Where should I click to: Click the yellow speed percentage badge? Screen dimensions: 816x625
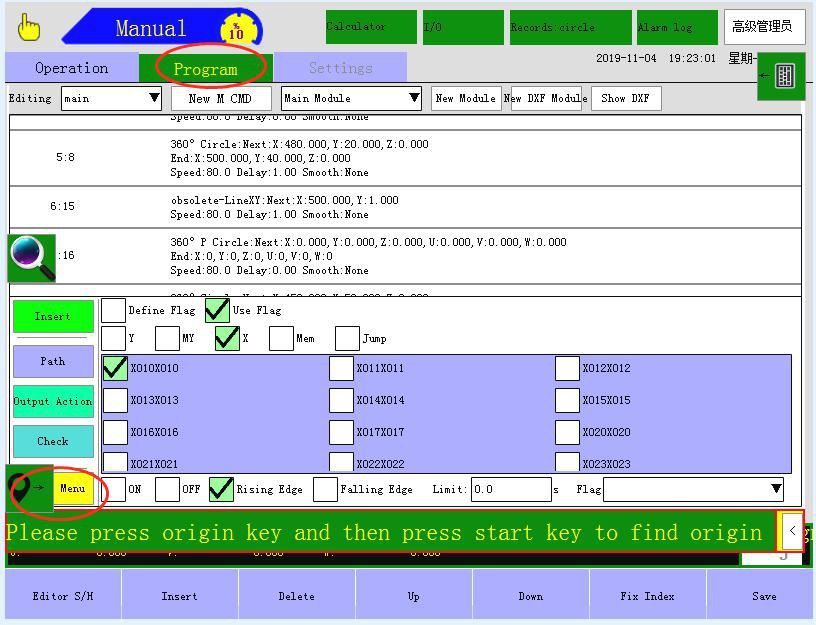click(x=237, y=29)
